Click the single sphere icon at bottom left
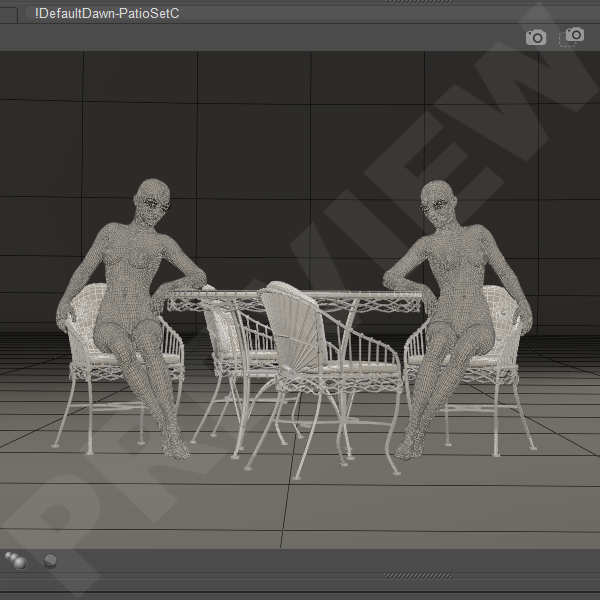 49,561
